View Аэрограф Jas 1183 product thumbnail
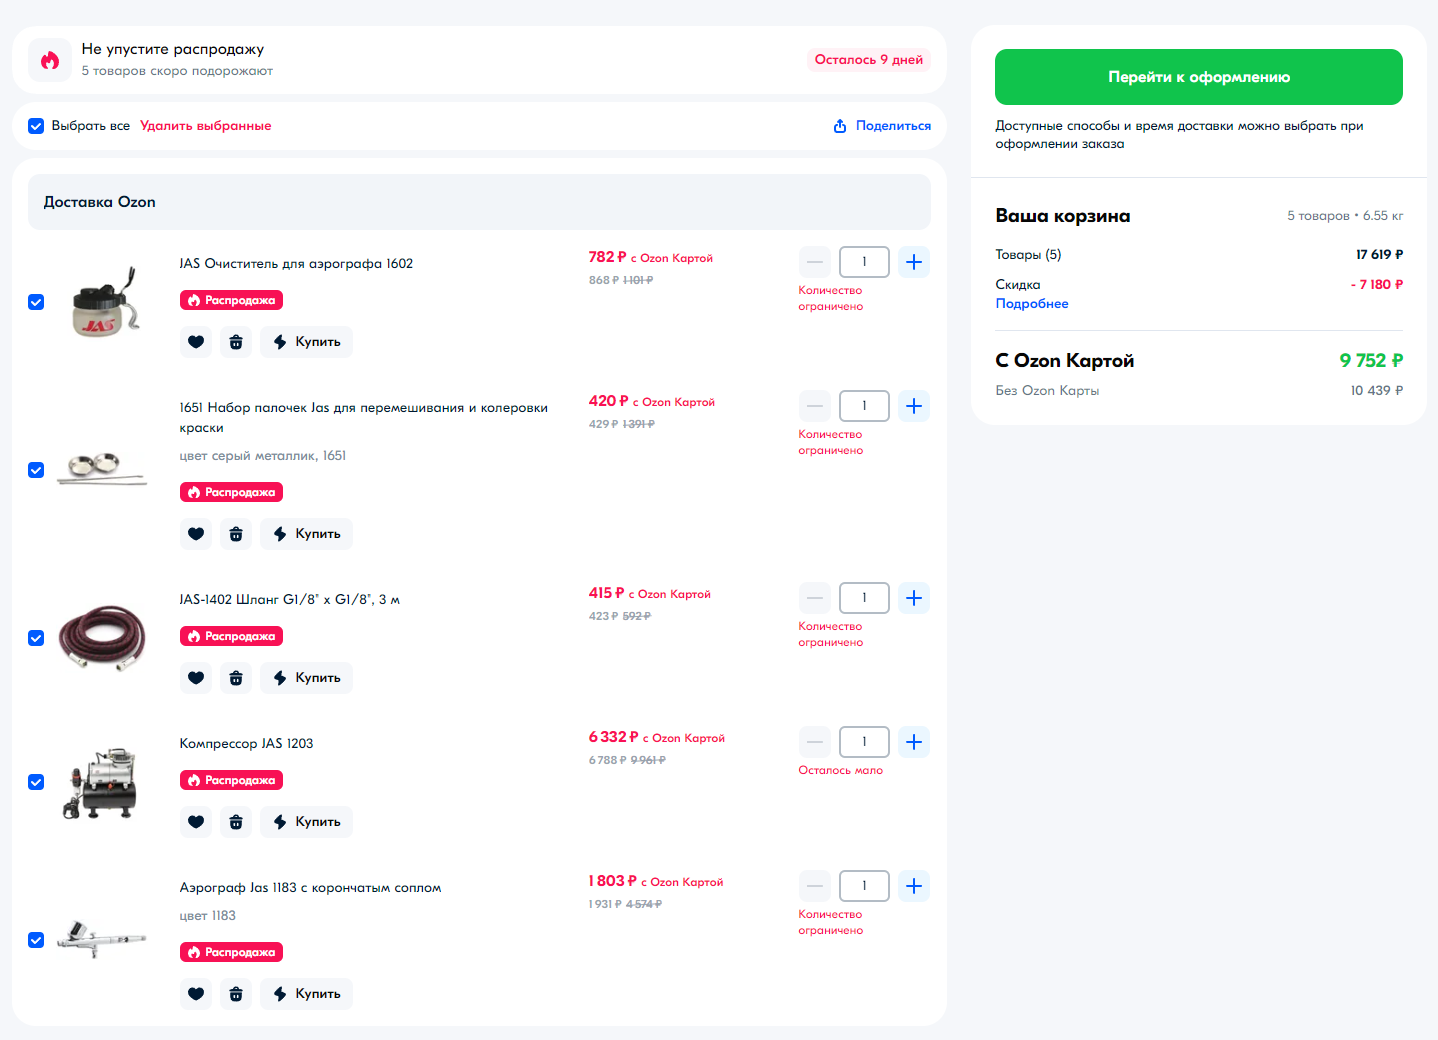 click(x=103, y=940)
